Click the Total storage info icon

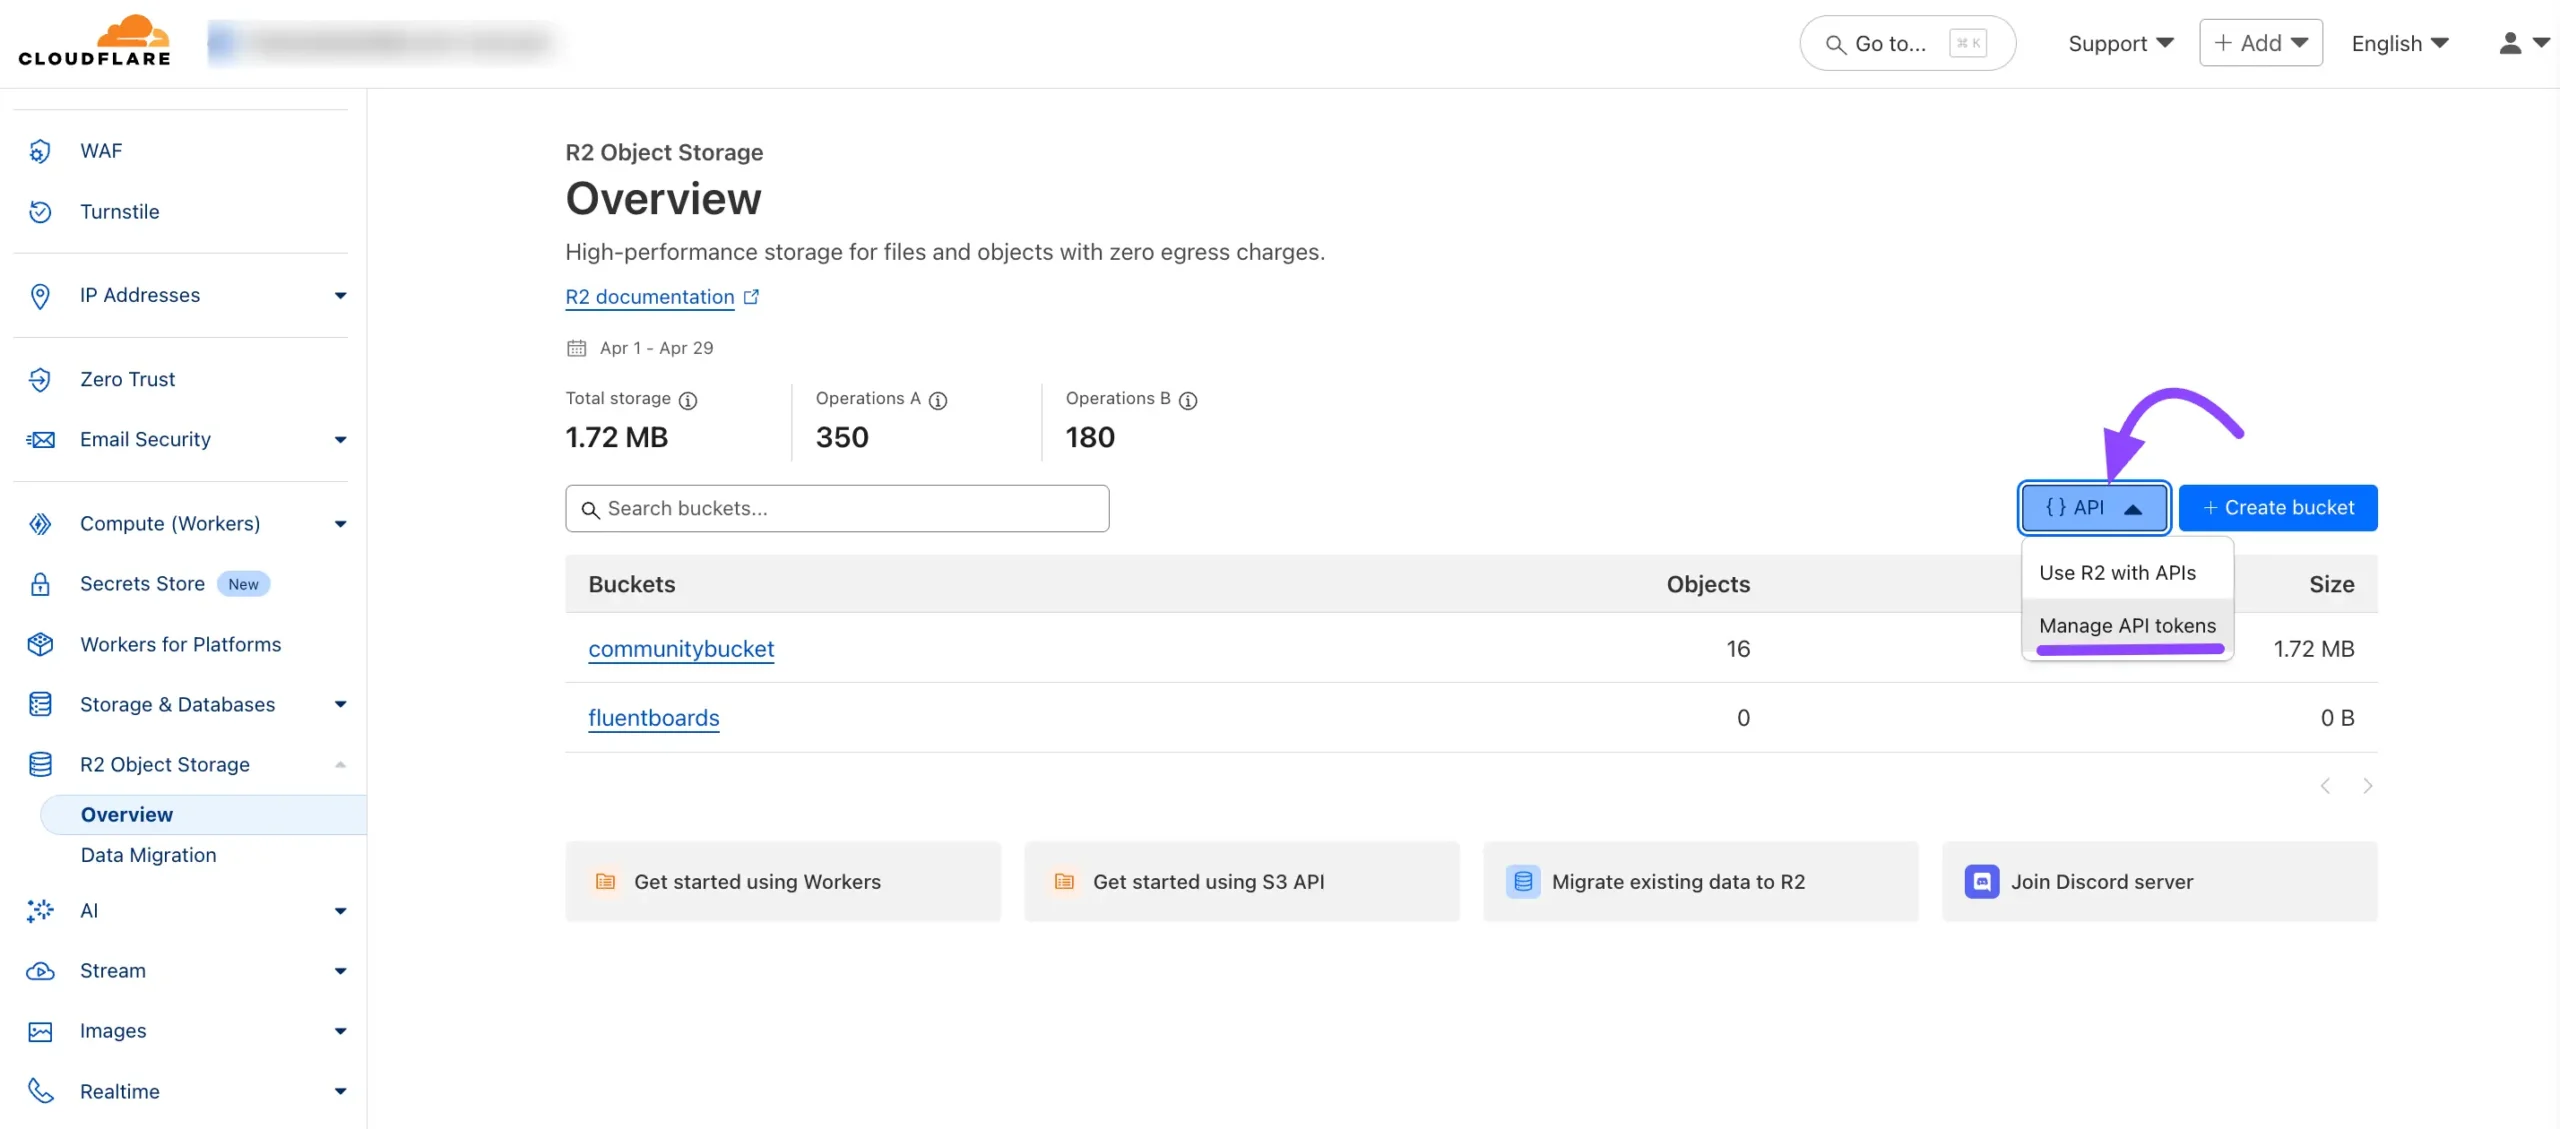688,400
